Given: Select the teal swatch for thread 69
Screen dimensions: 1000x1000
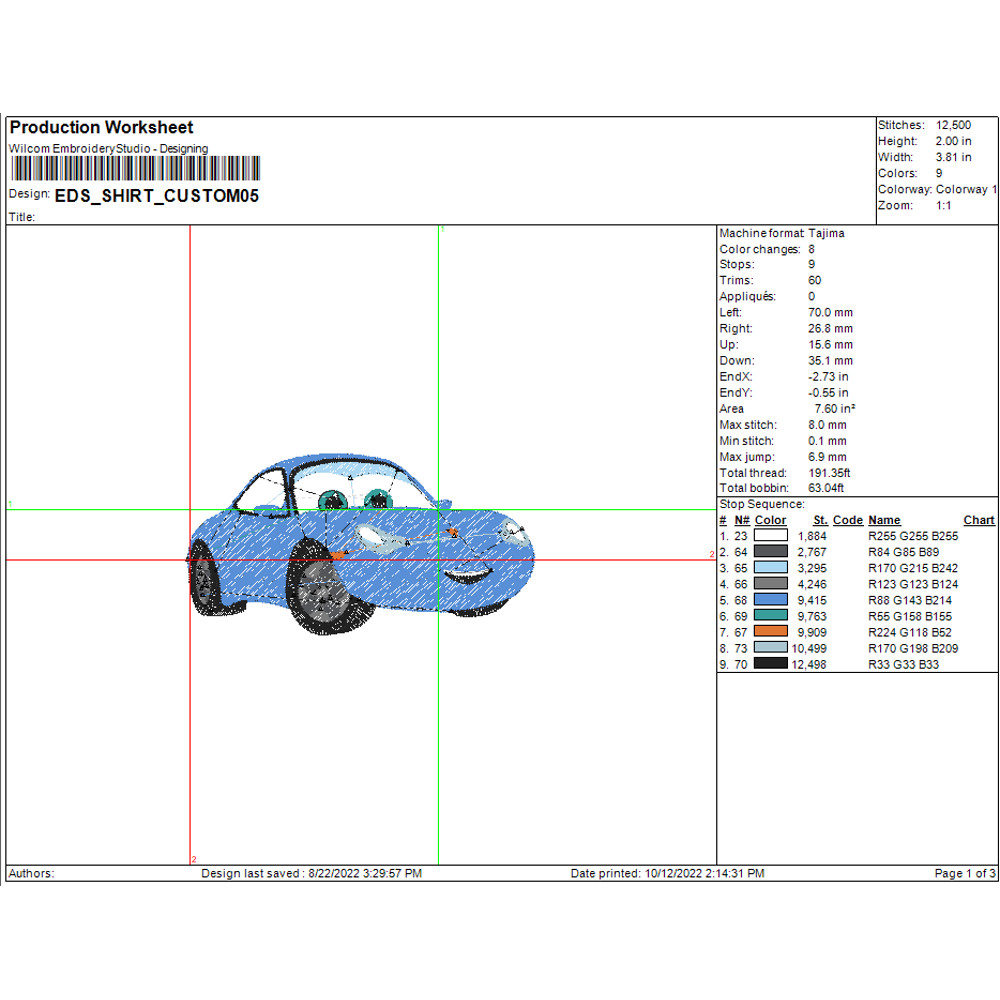Looking at the screenshot, I should point(771,616).
